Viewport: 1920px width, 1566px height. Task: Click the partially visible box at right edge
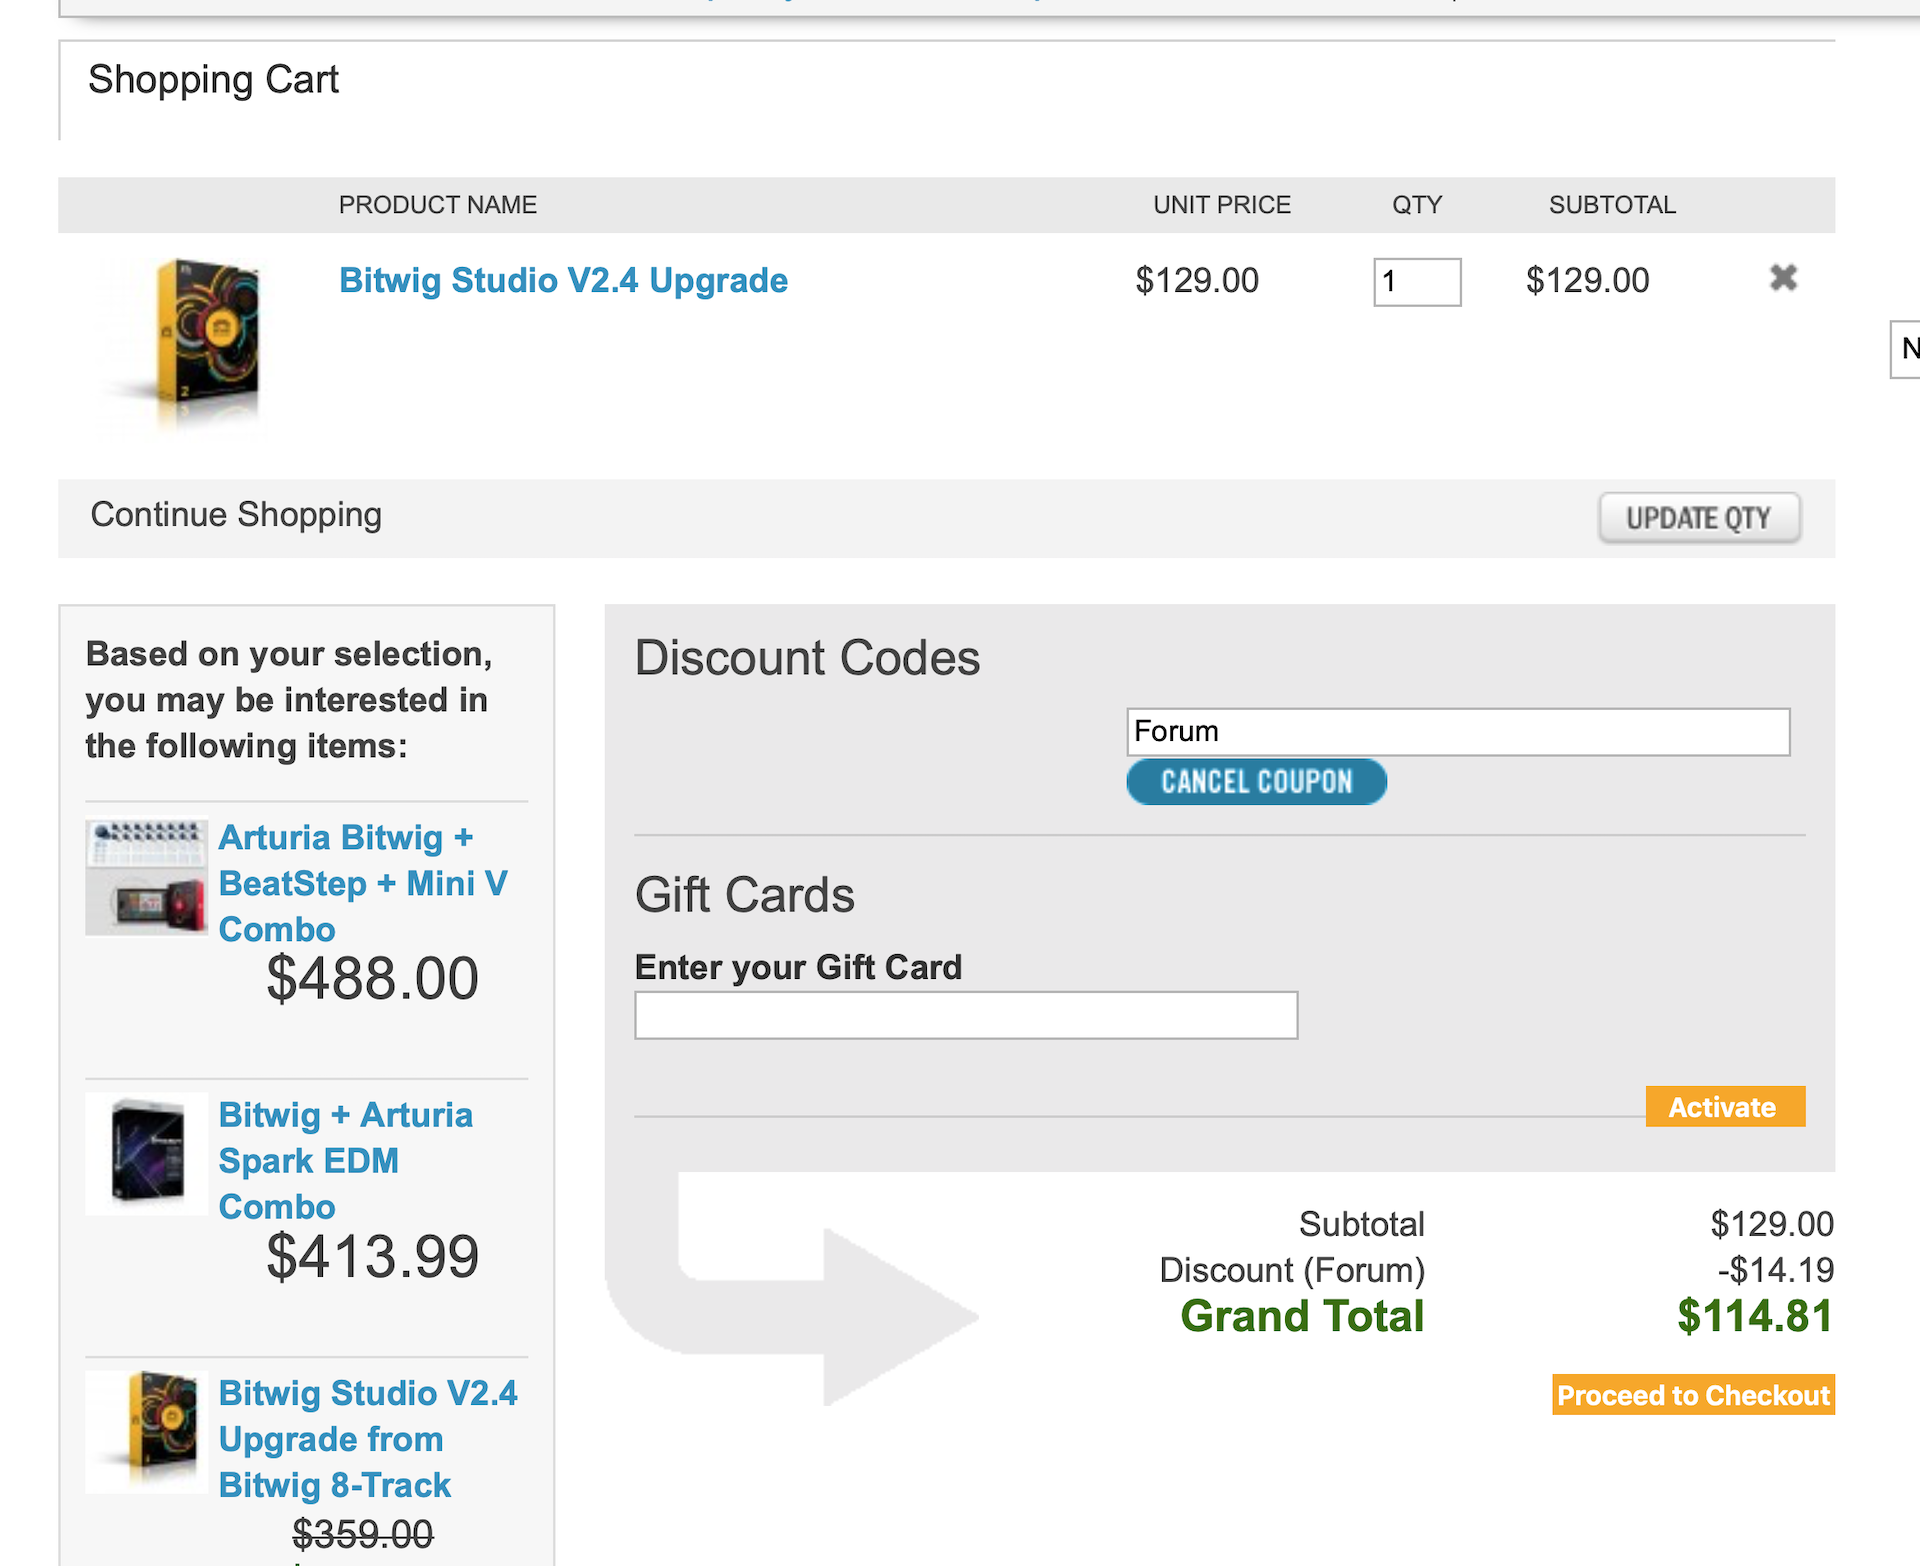1905,349
